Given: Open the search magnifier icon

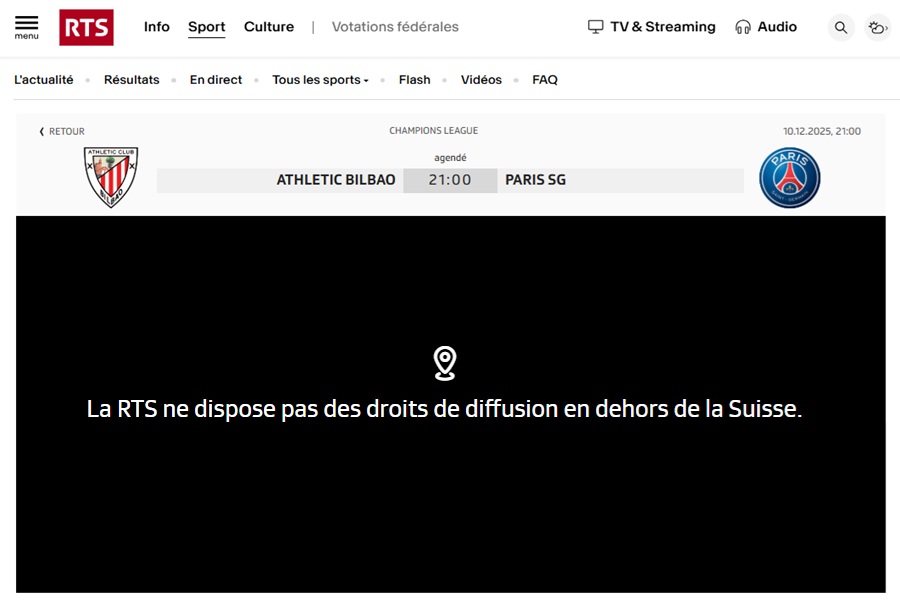Looking at the screenshot, I should [840, 27].
